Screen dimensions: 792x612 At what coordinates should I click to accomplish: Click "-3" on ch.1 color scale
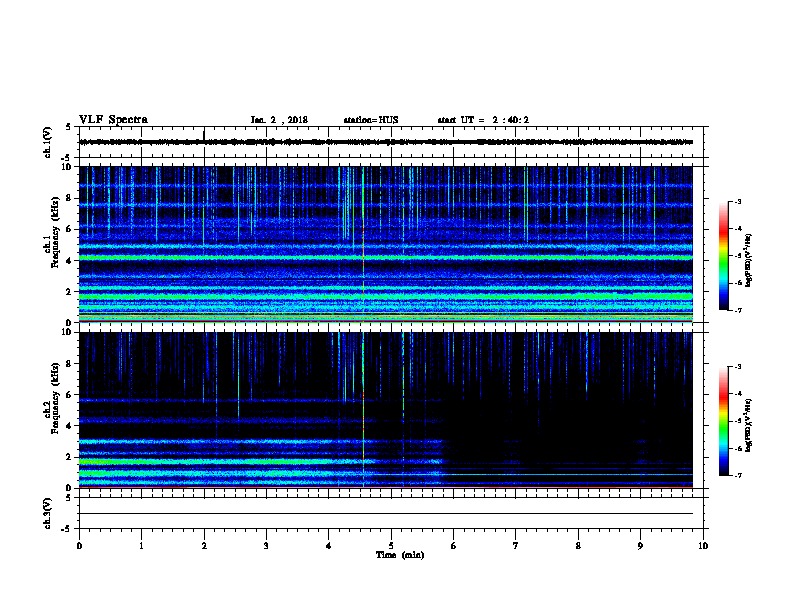738,201
